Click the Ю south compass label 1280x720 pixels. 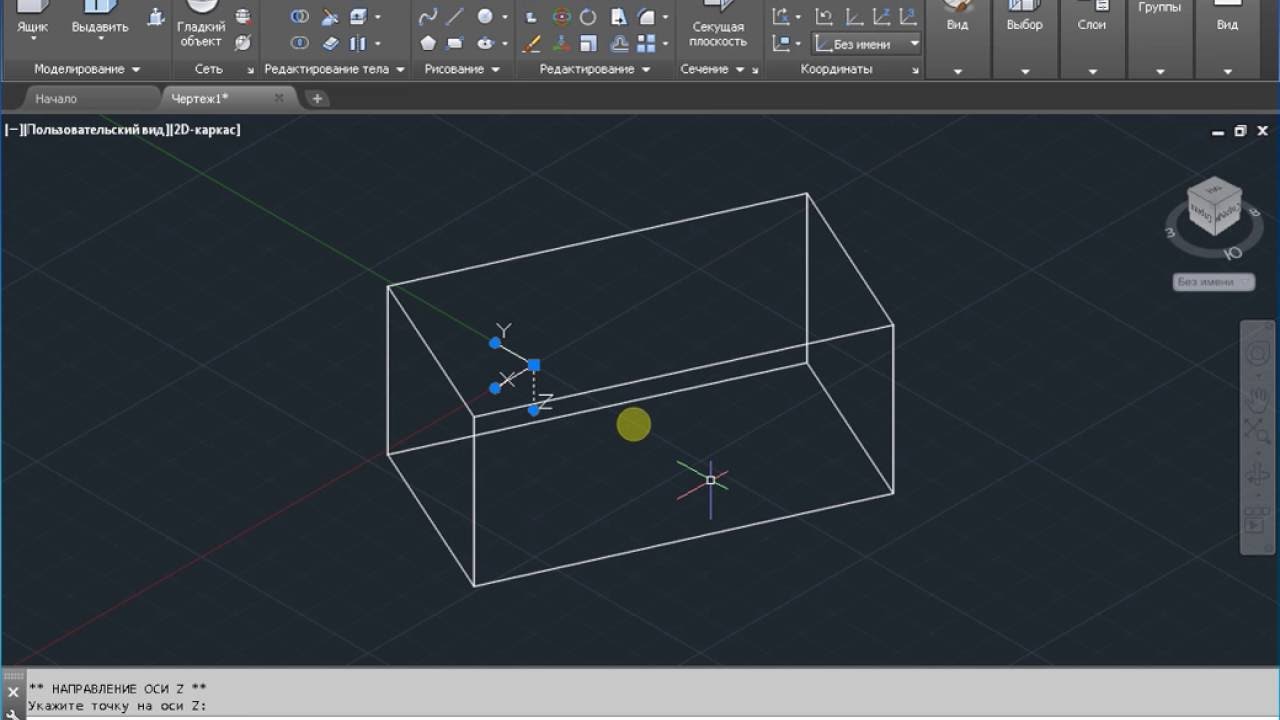1233,253
